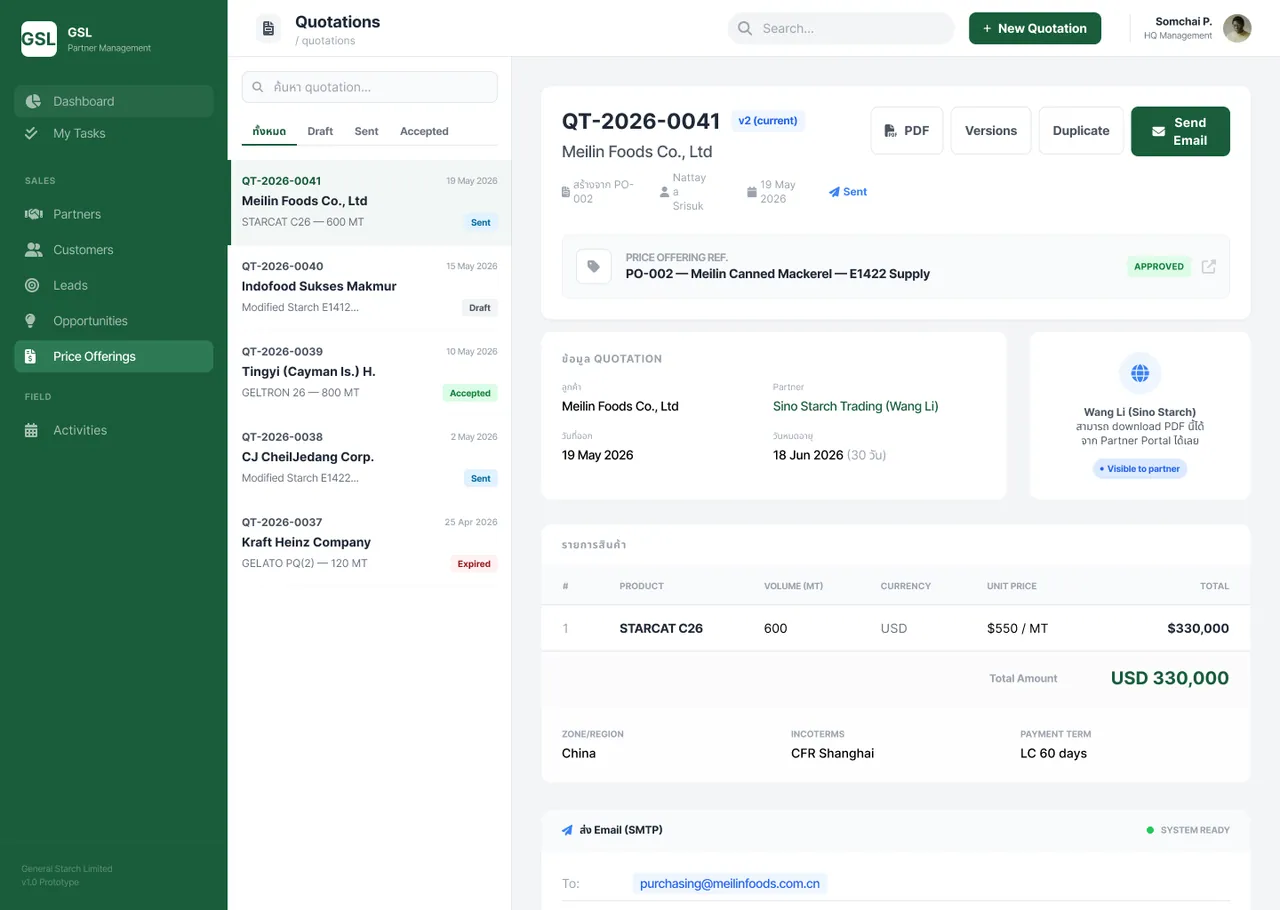This screenshot has height=910, width=1280.
Task: Click the Visible to partner badge
Action: click(1140, 469)
